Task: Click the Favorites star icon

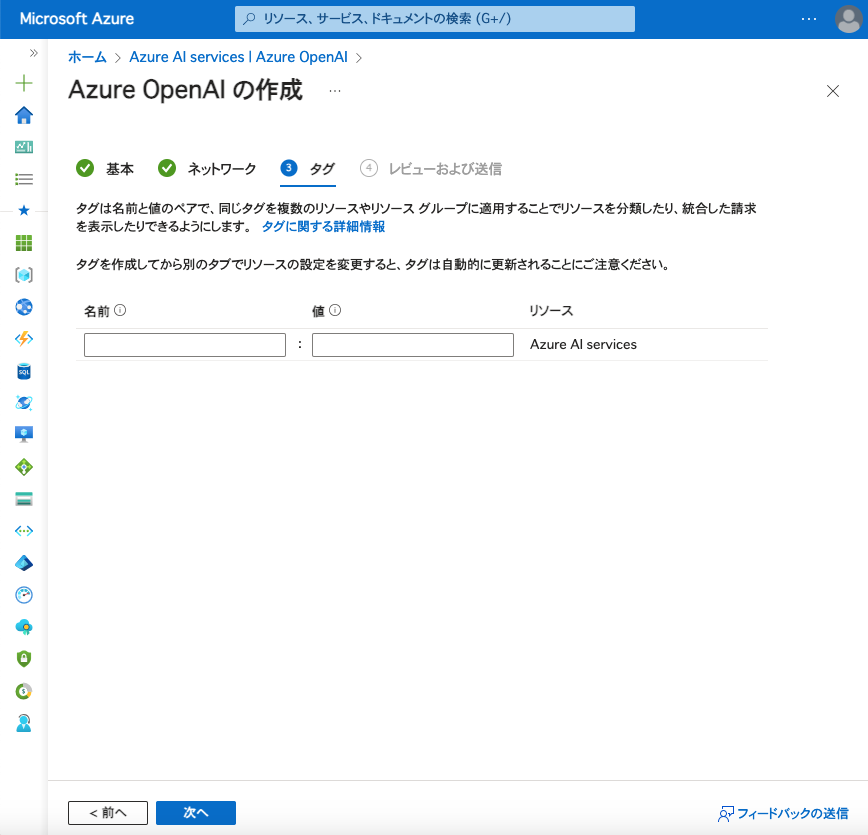Action: tap(24, 210)
